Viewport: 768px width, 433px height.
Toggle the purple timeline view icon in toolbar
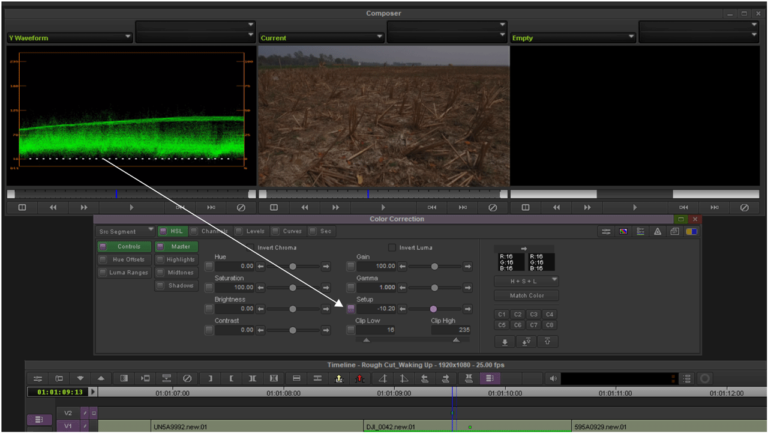click(x=489, y=378)
